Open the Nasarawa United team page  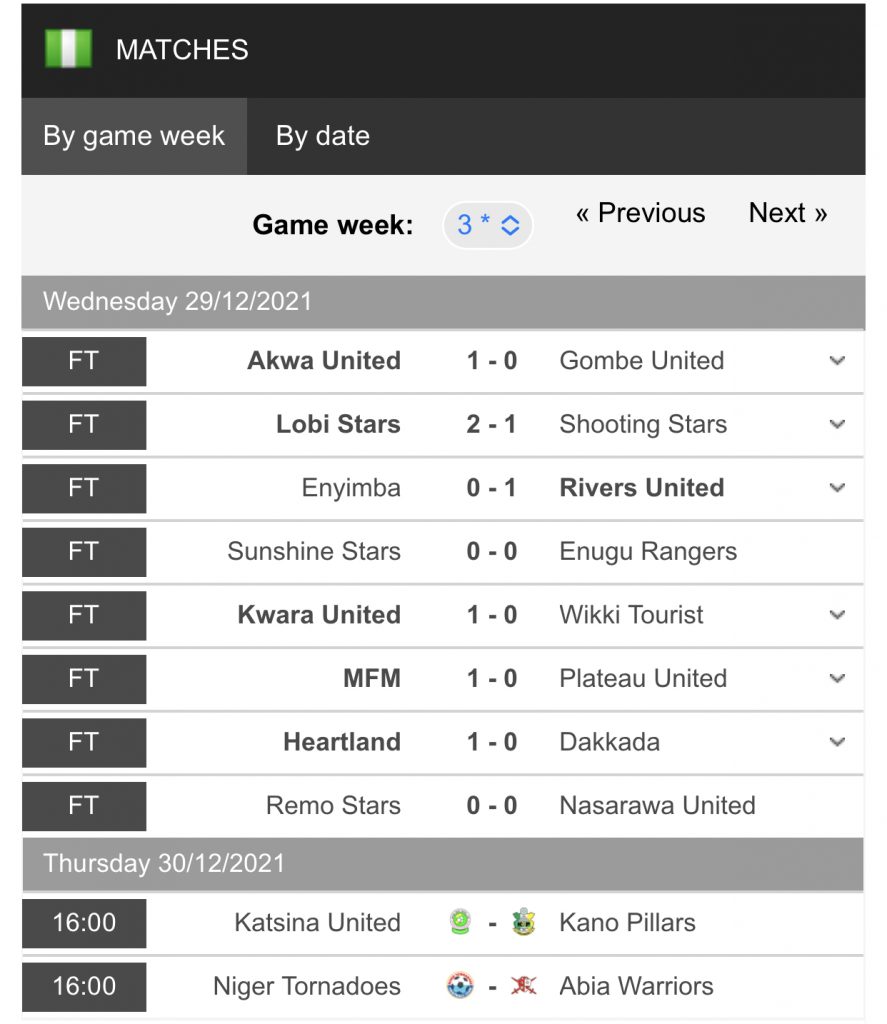click(x=657, y=805)
